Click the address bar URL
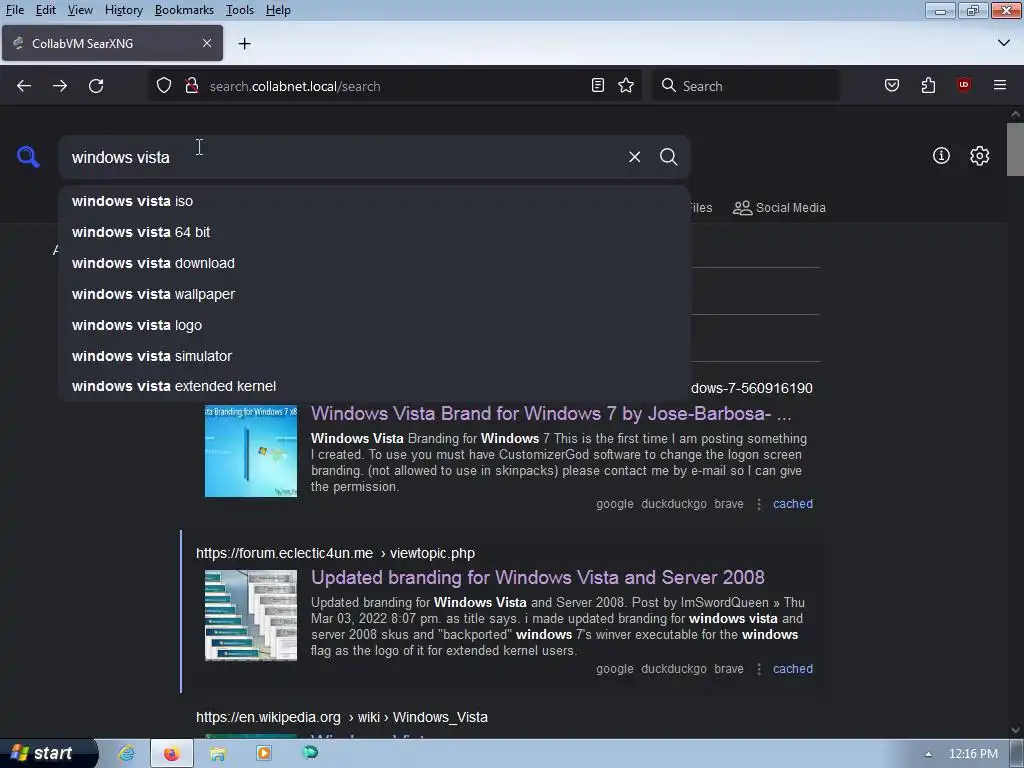This screenshot has width=1024, height=768. [x=295, y=86]
